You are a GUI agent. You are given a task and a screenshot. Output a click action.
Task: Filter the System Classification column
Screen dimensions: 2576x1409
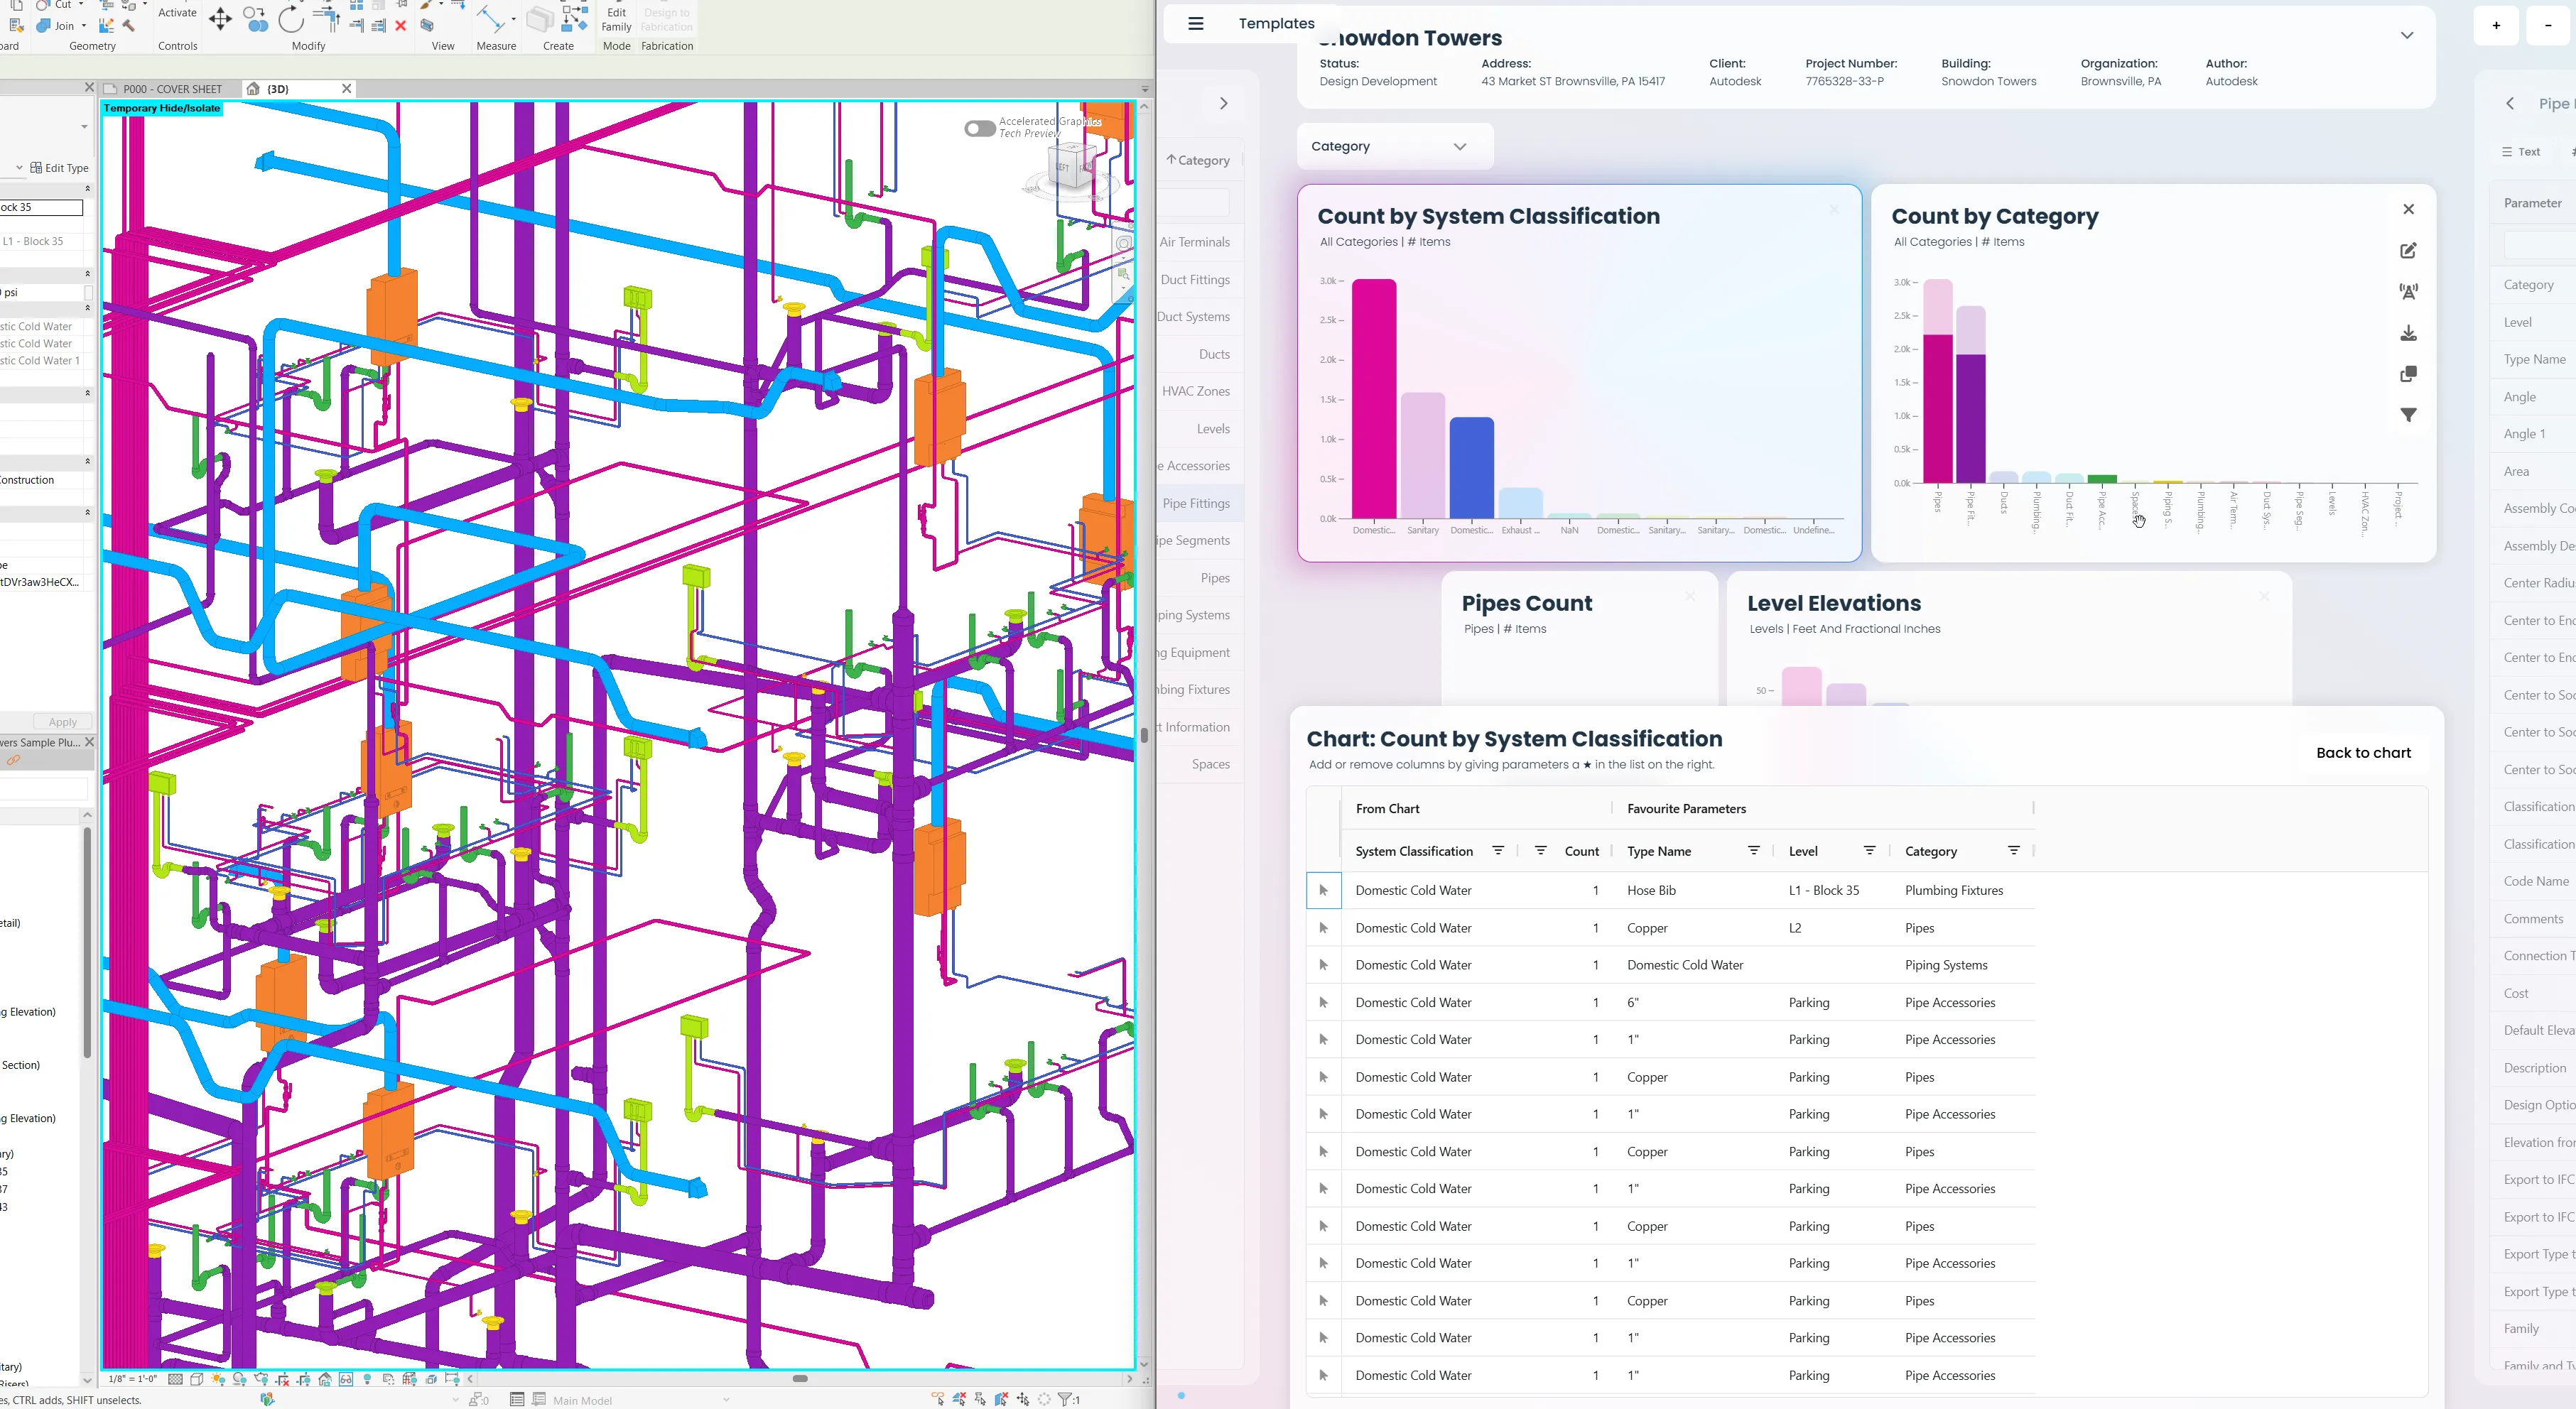point(1497,851)
